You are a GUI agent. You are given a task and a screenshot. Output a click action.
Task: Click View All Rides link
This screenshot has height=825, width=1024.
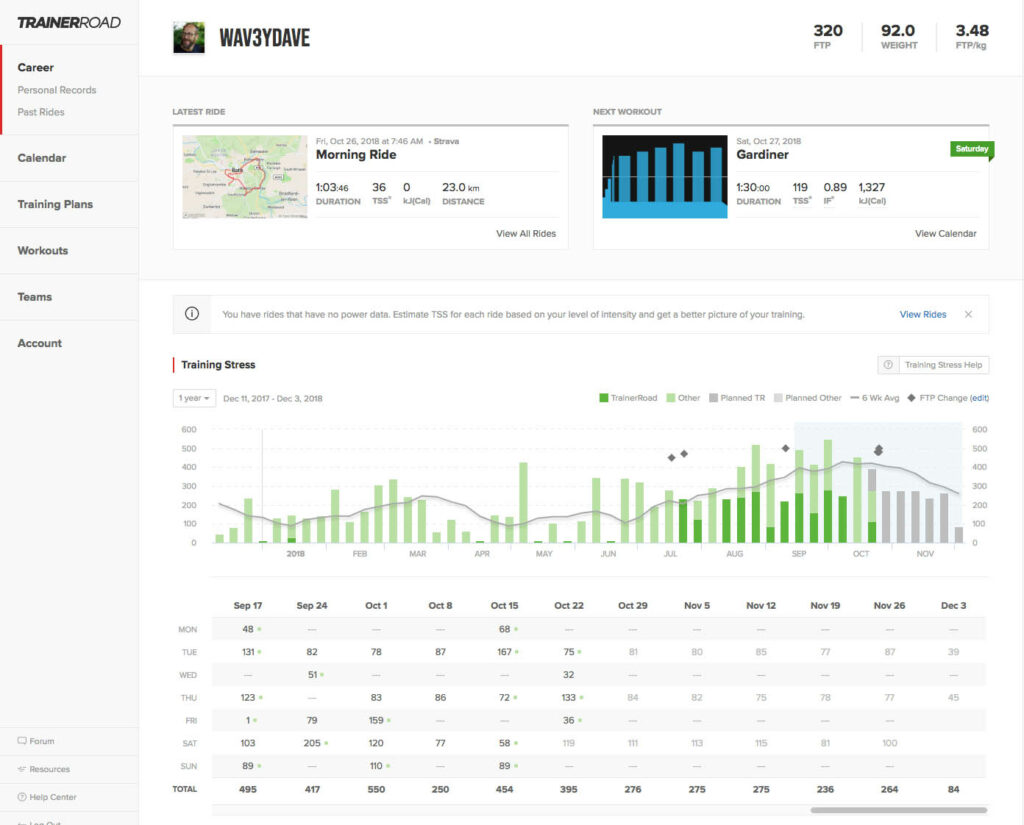[x=526, y=233]
